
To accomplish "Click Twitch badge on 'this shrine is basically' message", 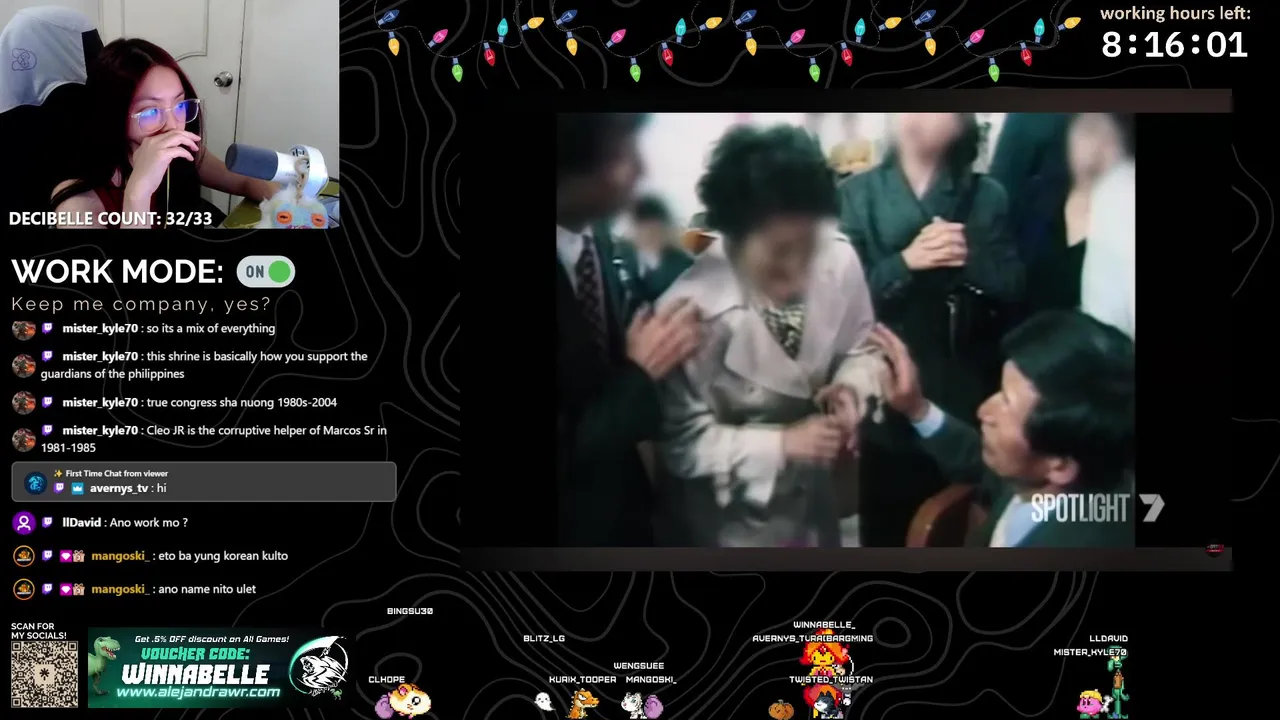I will [x=47, y=357].
